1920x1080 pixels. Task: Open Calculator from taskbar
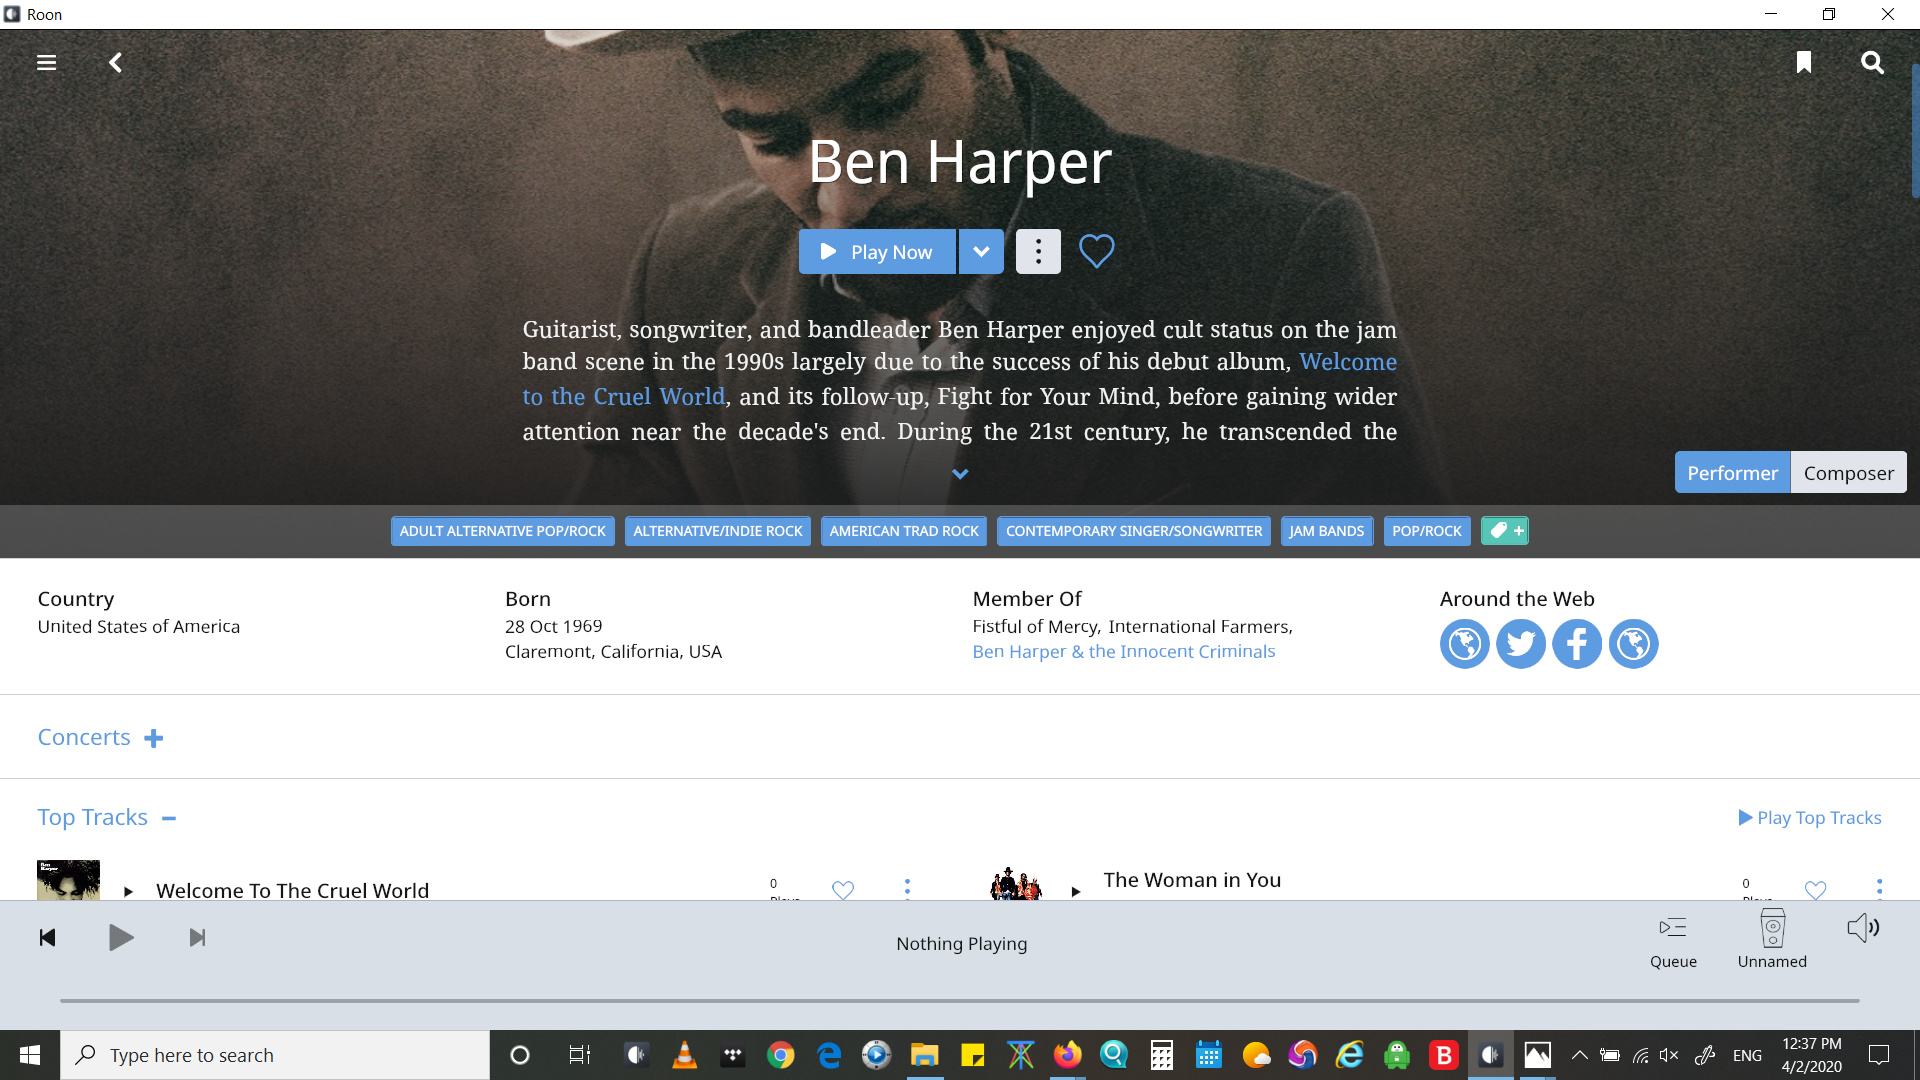[x=1161, y=1055]
